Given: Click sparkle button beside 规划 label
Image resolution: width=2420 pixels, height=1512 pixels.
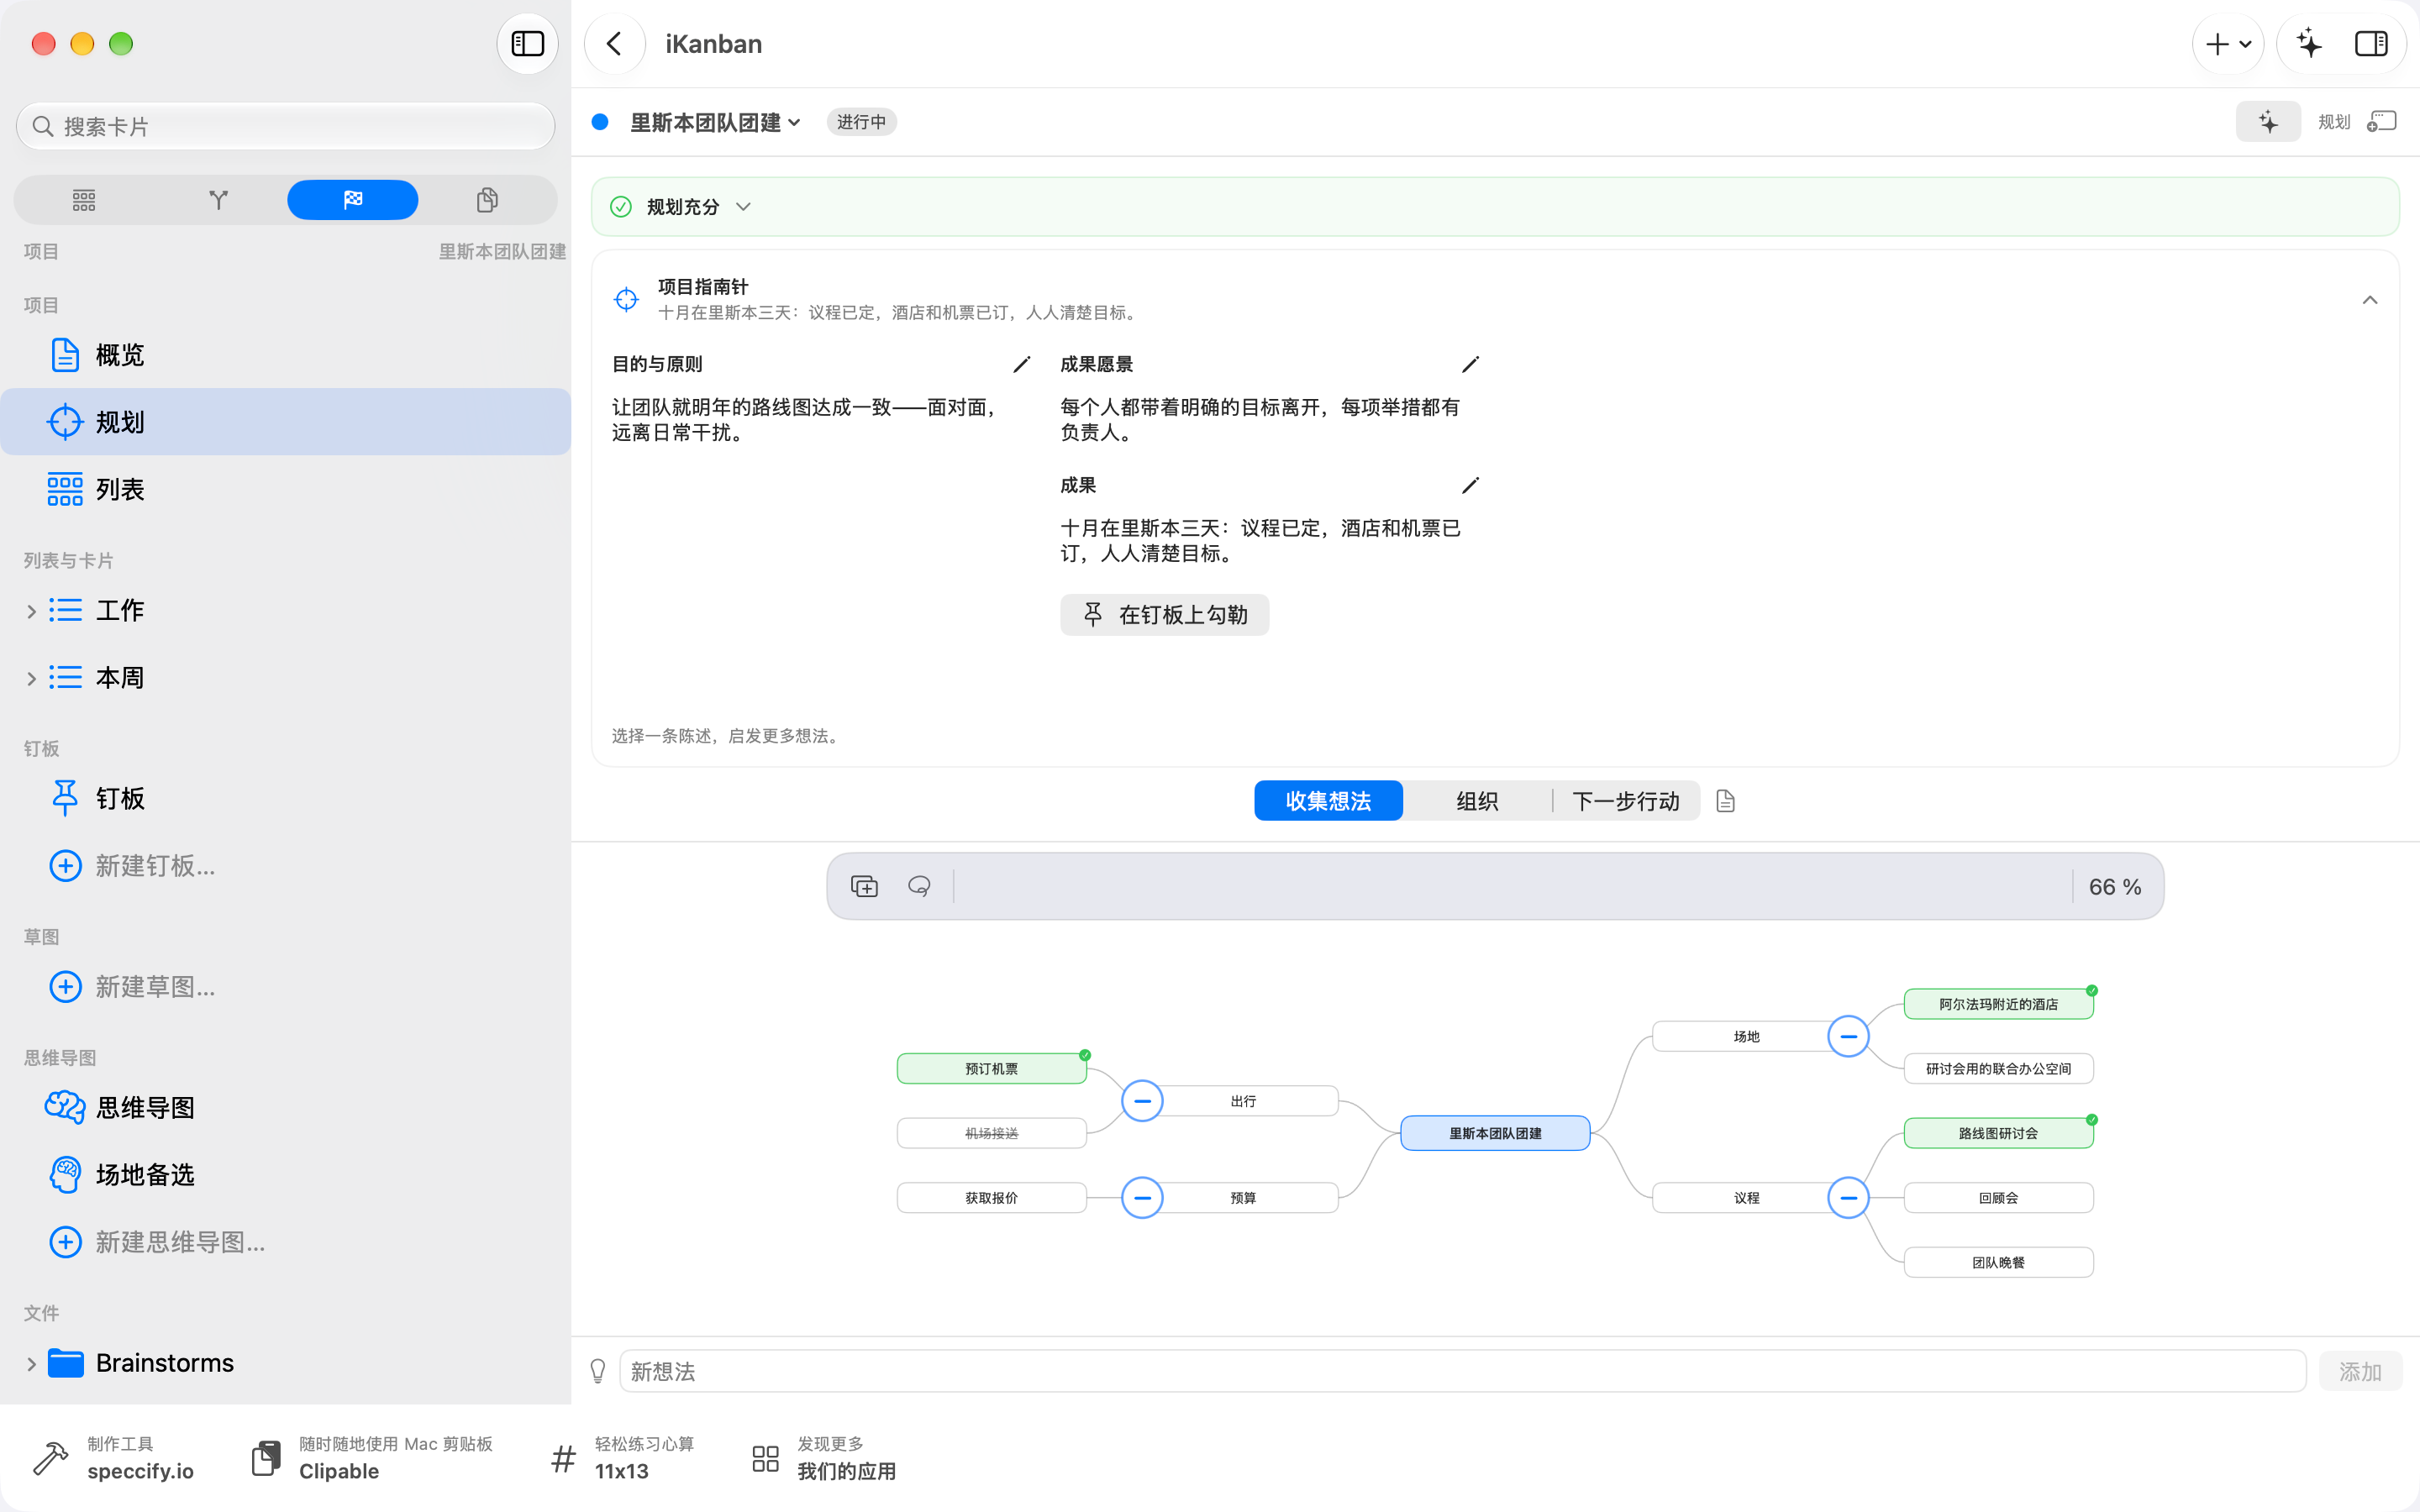Looking at the screenshot, I should (2268, 122).
